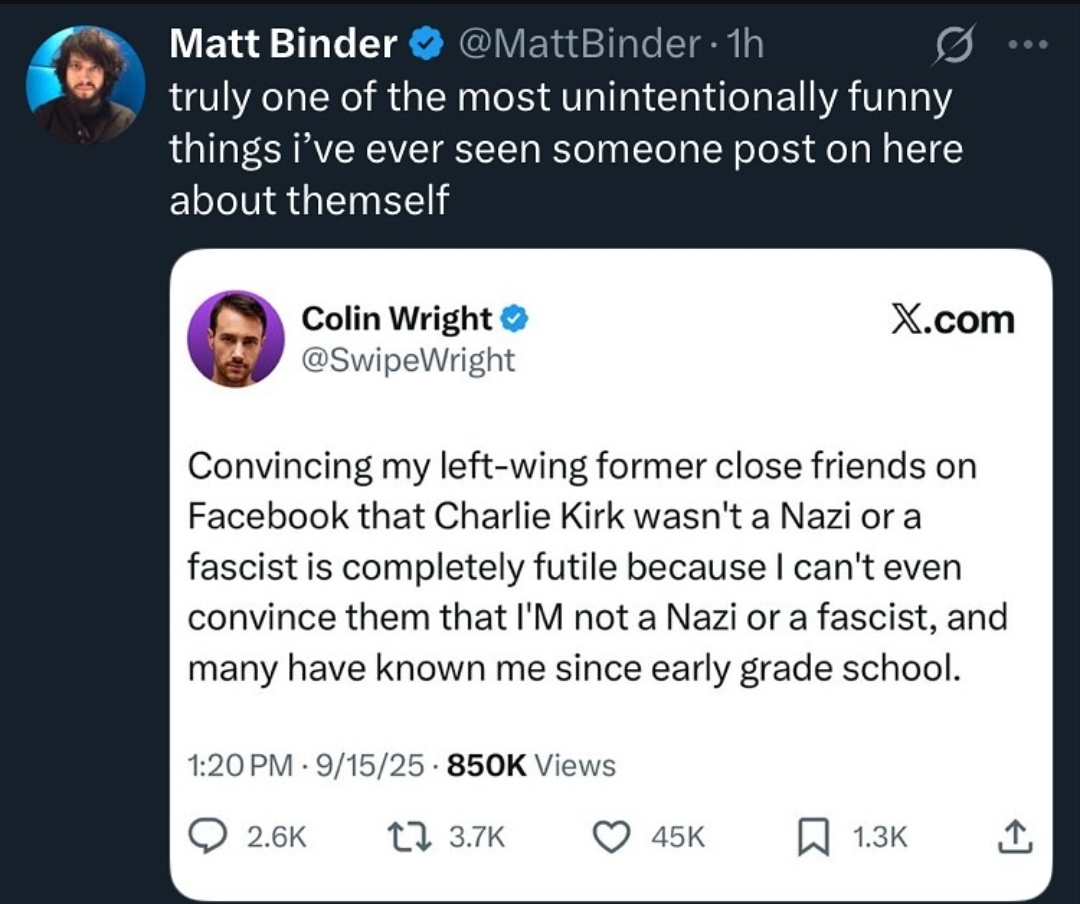Click Matt Binder's blue verified badge

coord(426,45)
